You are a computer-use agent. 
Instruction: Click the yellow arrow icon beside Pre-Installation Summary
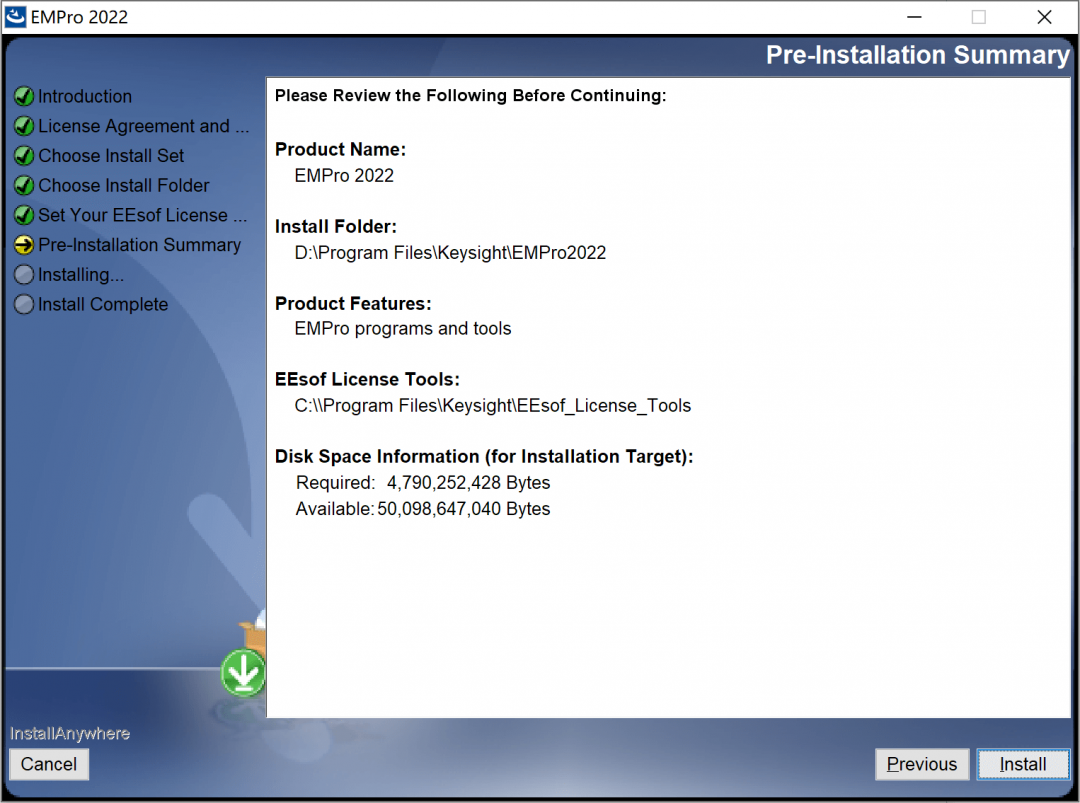[24, 246]
